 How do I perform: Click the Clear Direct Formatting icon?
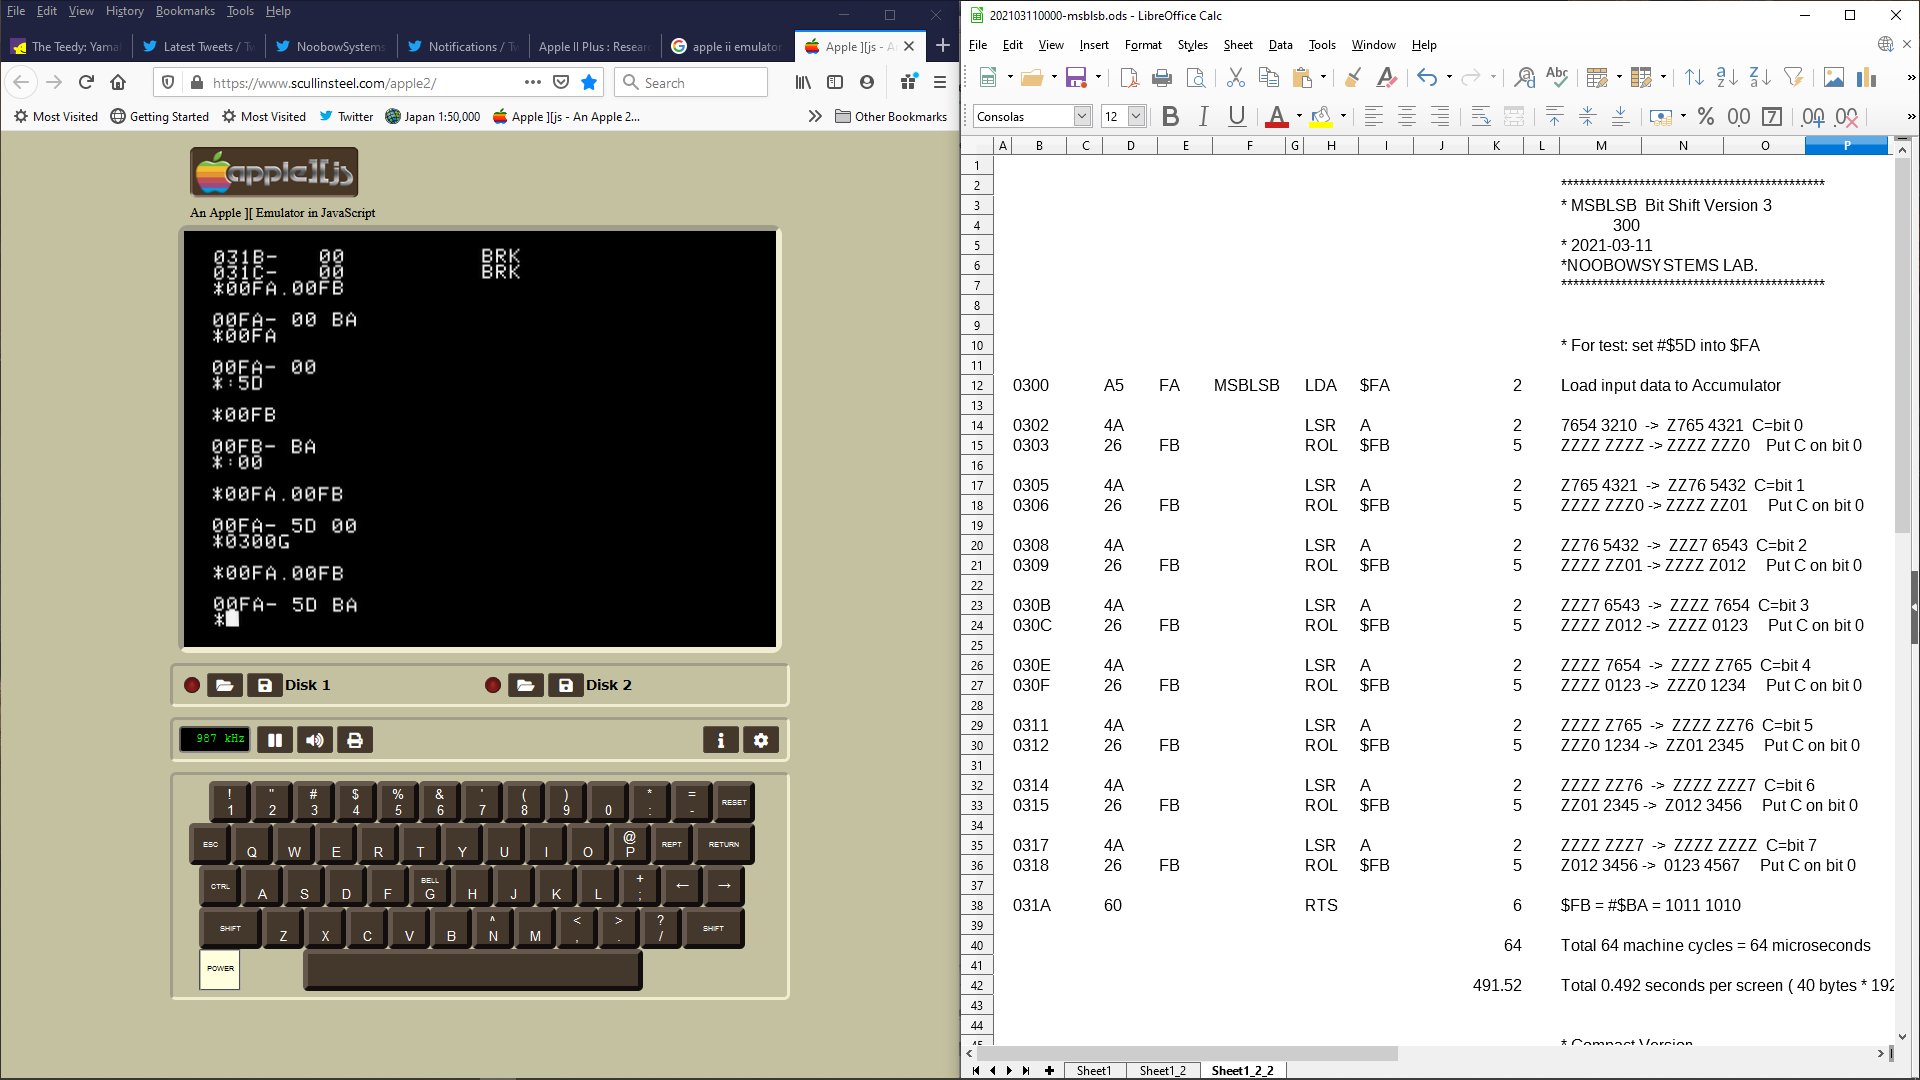1386,78
